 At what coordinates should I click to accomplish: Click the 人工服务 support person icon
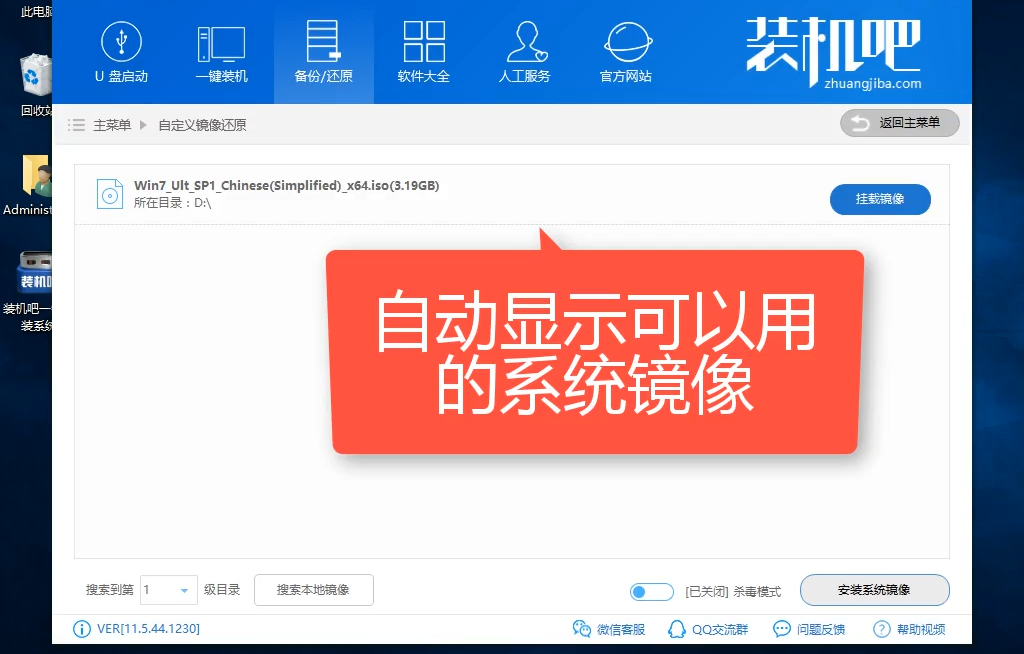tap(525, 42)
